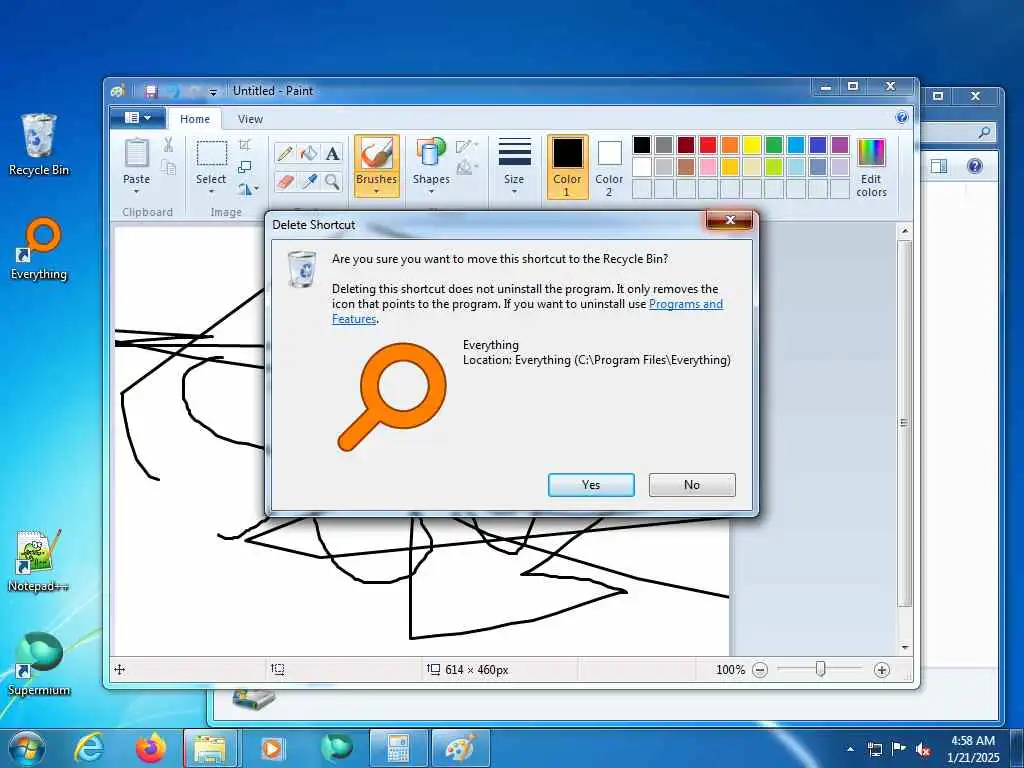The height and width of the screenshot is (768, 1024).
Task: Open Edit colors rainbow icon
Action: 871,153
